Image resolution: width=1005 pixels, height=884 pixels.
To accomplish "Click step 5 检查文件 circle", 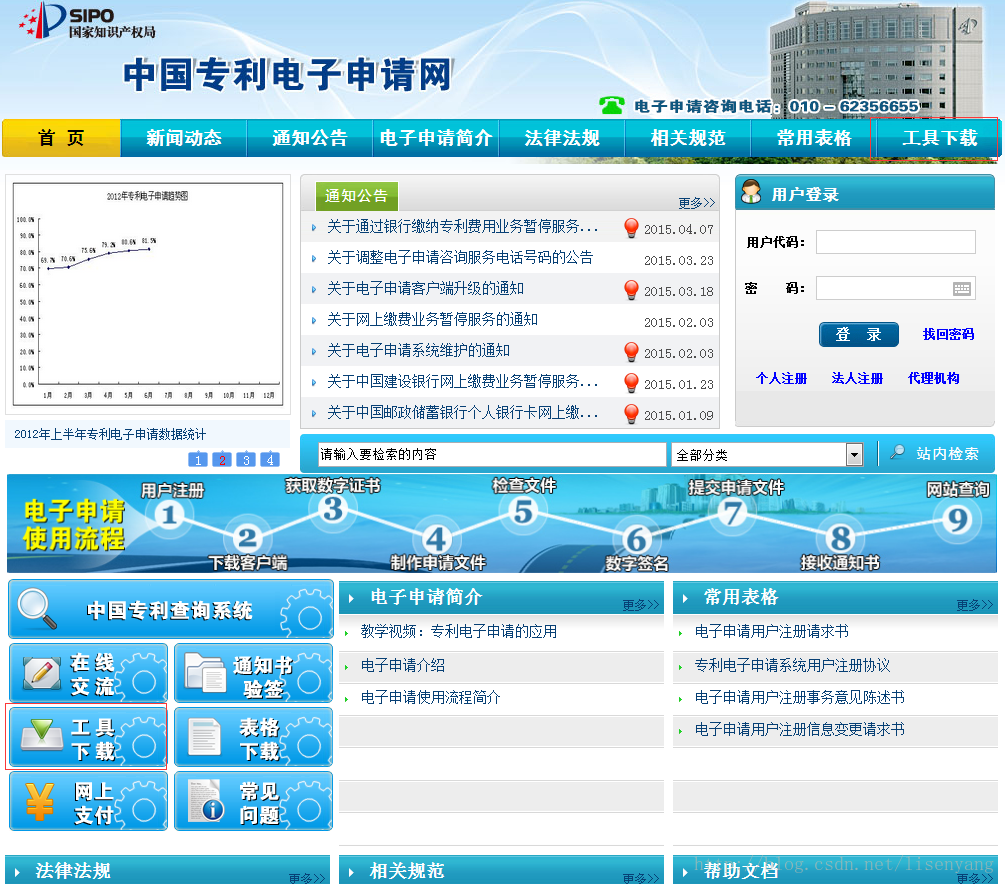I will pyautogui.click(x=523, y=512).
